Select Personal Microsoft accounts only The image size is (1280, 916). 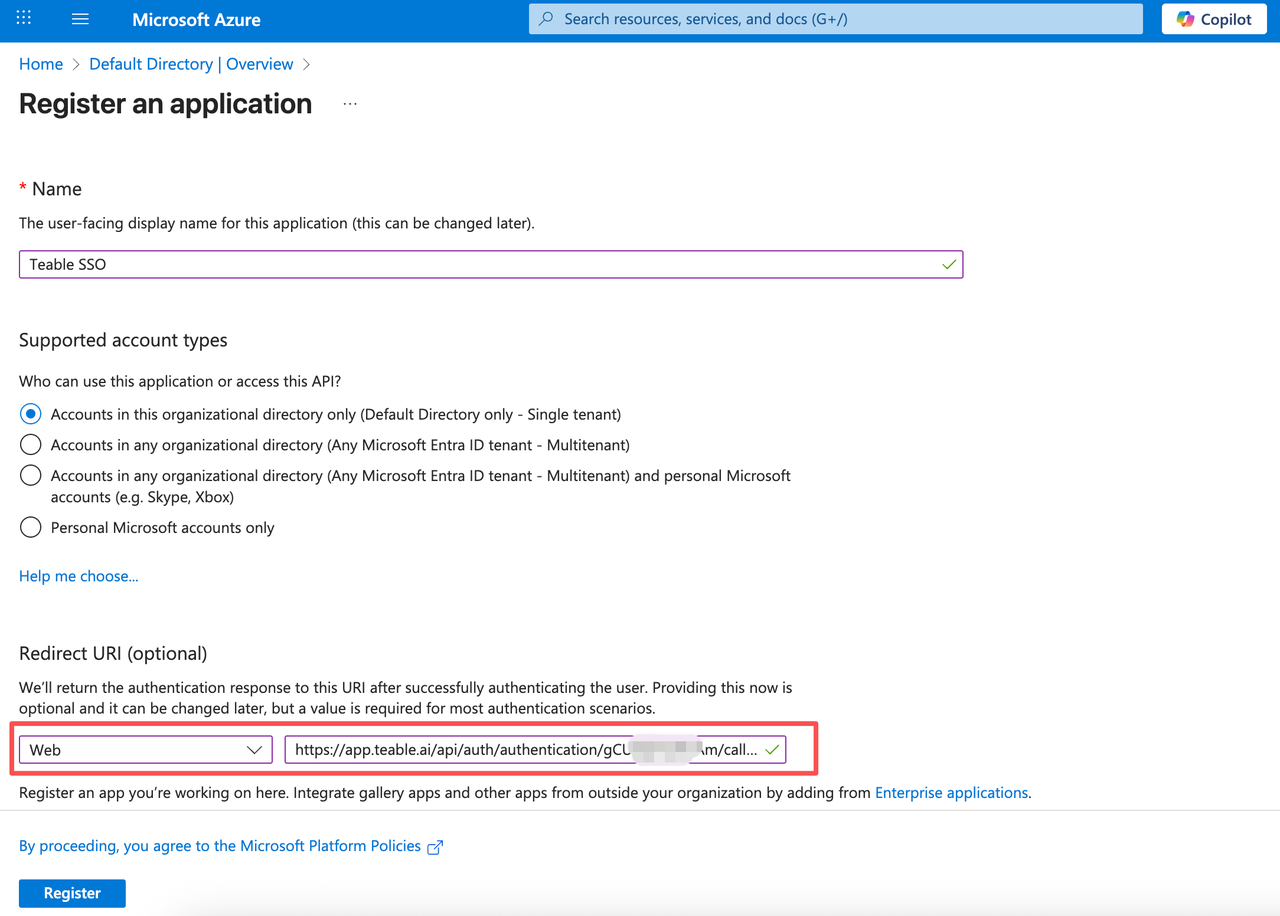coord(31,527)
